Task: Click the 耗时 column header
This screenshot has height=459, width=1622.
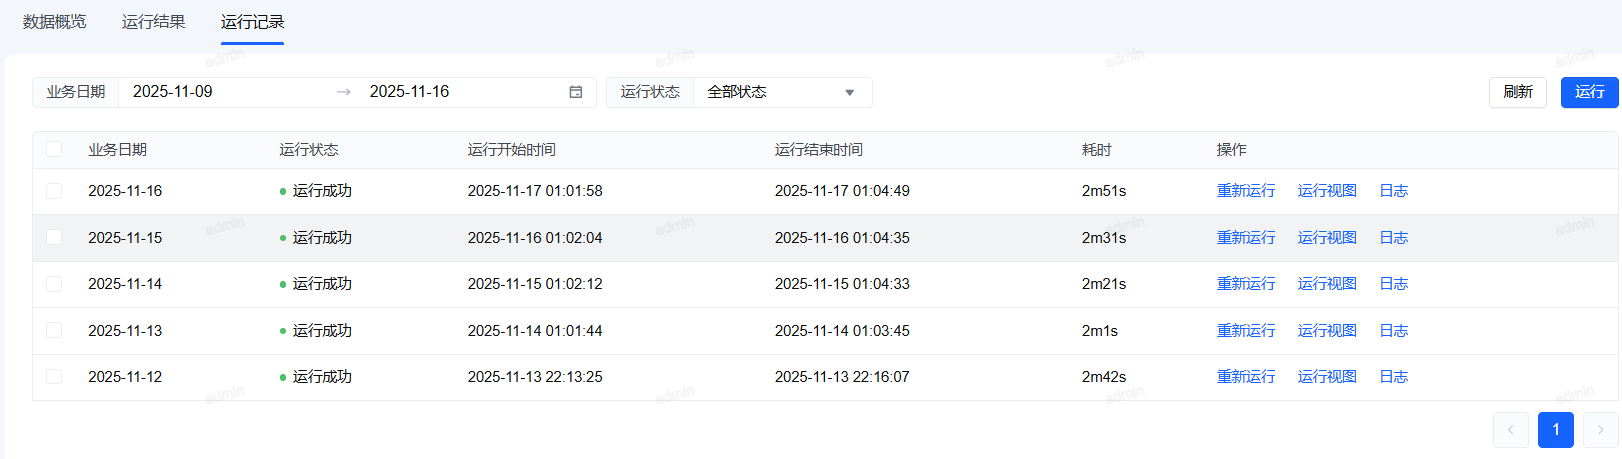Action: point(1097,150)
